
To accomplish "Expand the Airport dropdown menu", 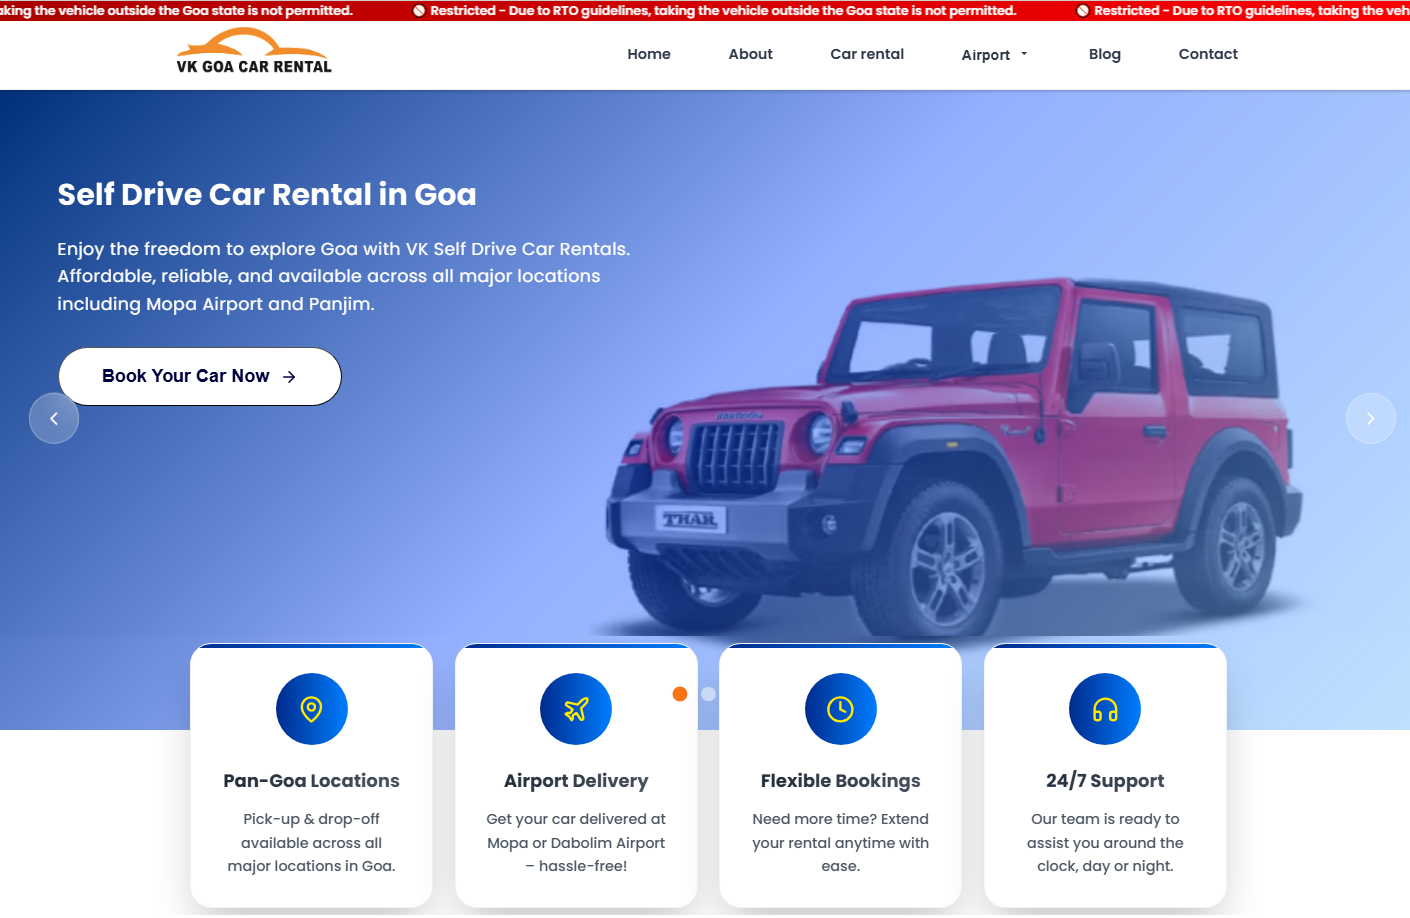I will pyautogui.click(x=994, y=55).
